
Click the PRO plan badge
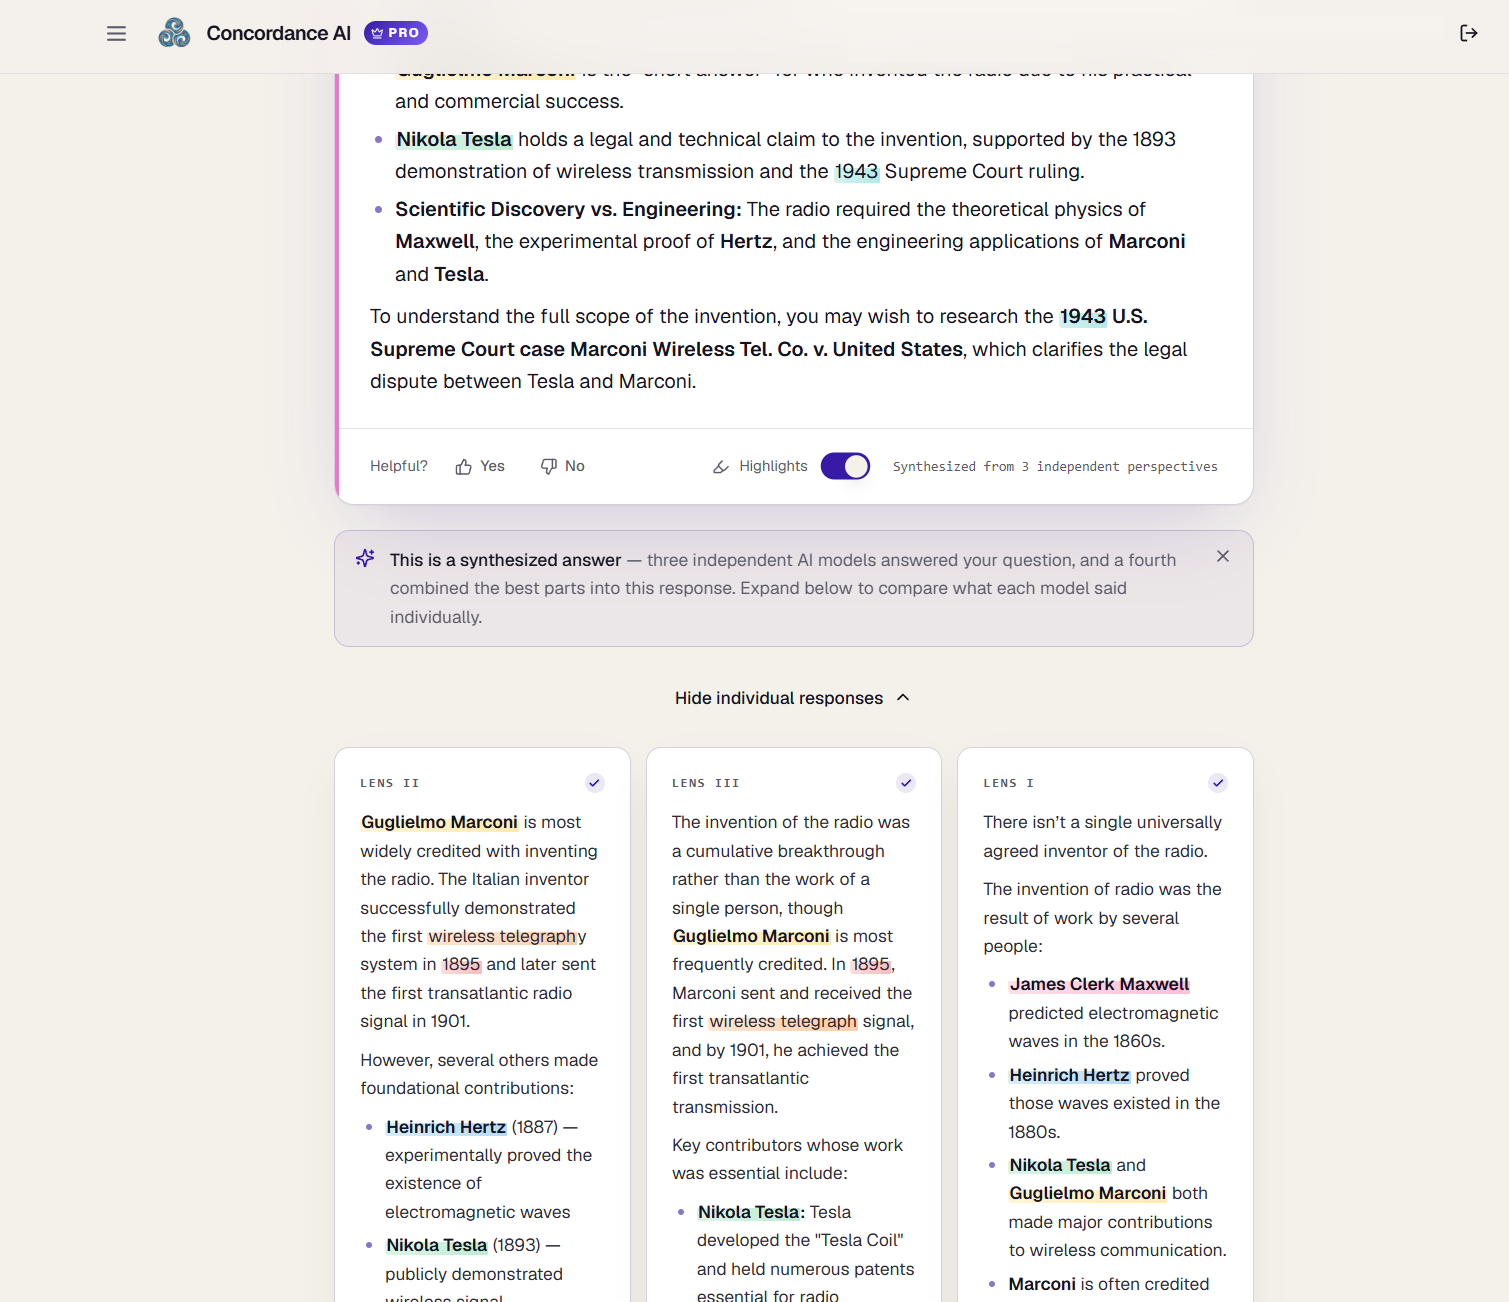[x=396, y=33]
